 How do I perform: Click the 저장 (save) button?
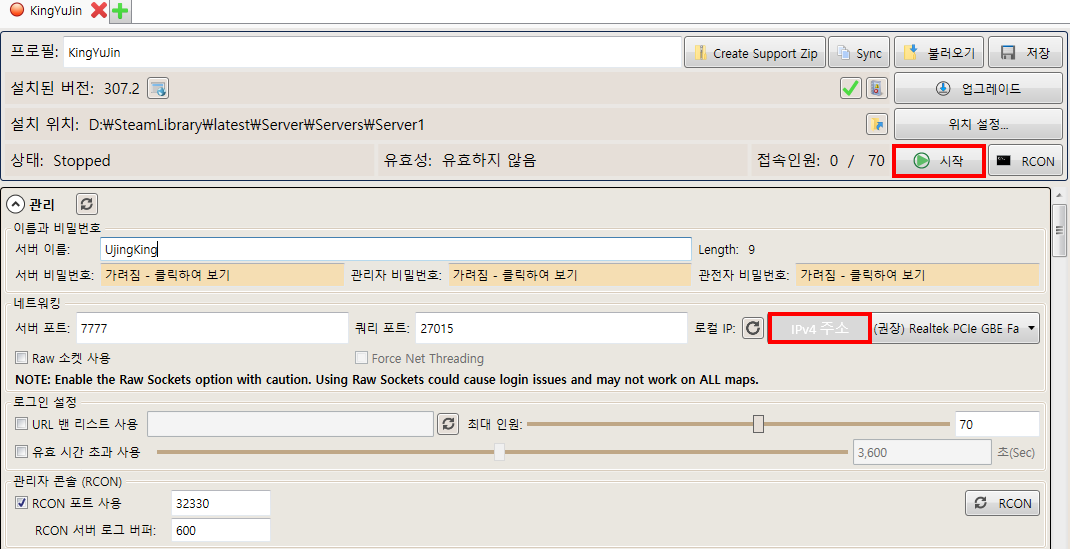pos(1026,53)
